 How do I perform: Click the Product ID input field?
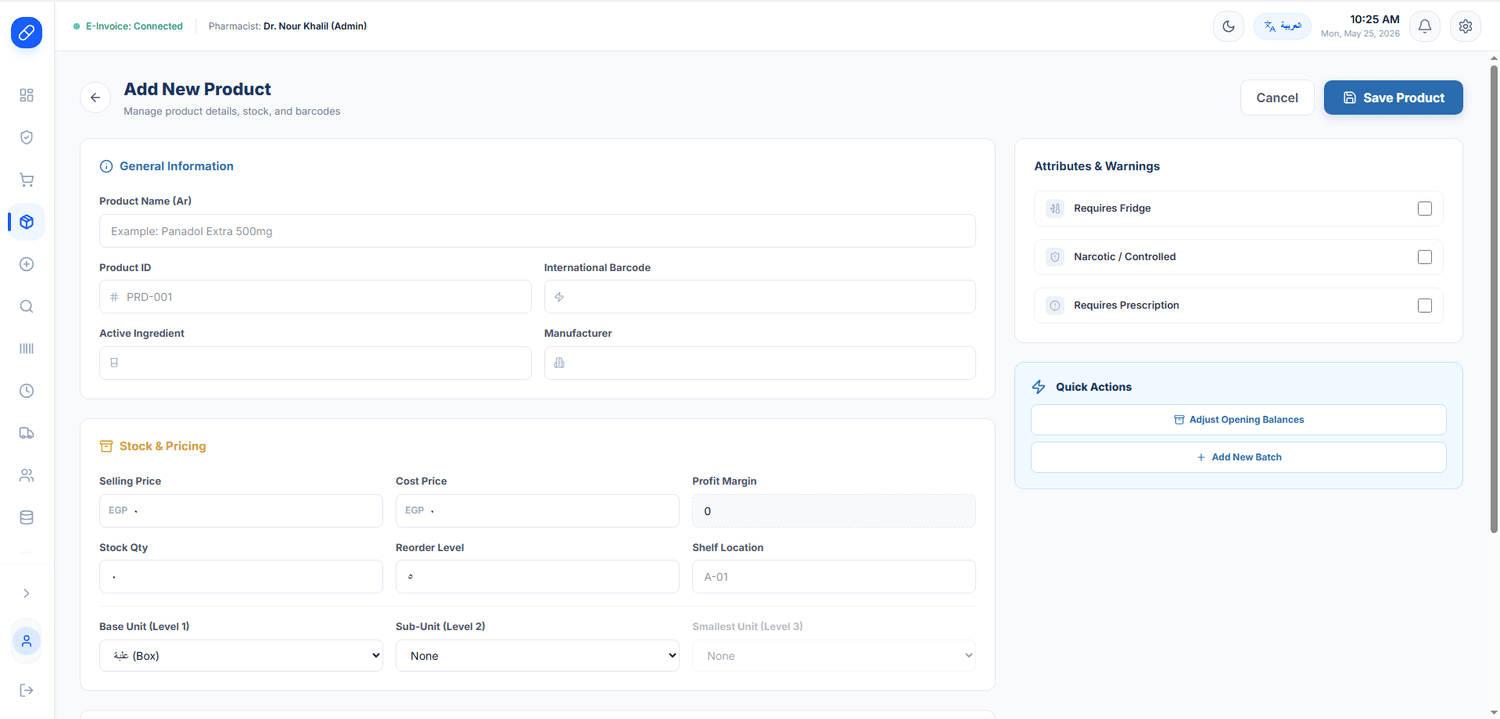315,297
